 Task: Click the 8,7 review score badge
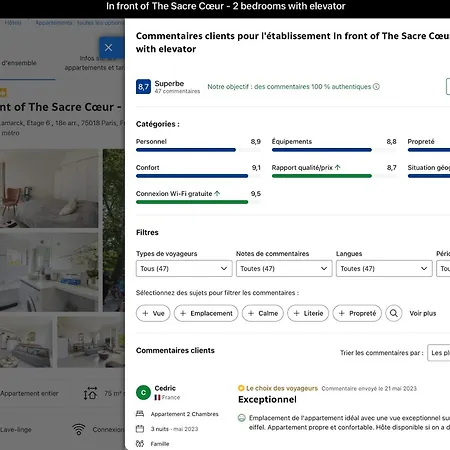tap(143, 87)
